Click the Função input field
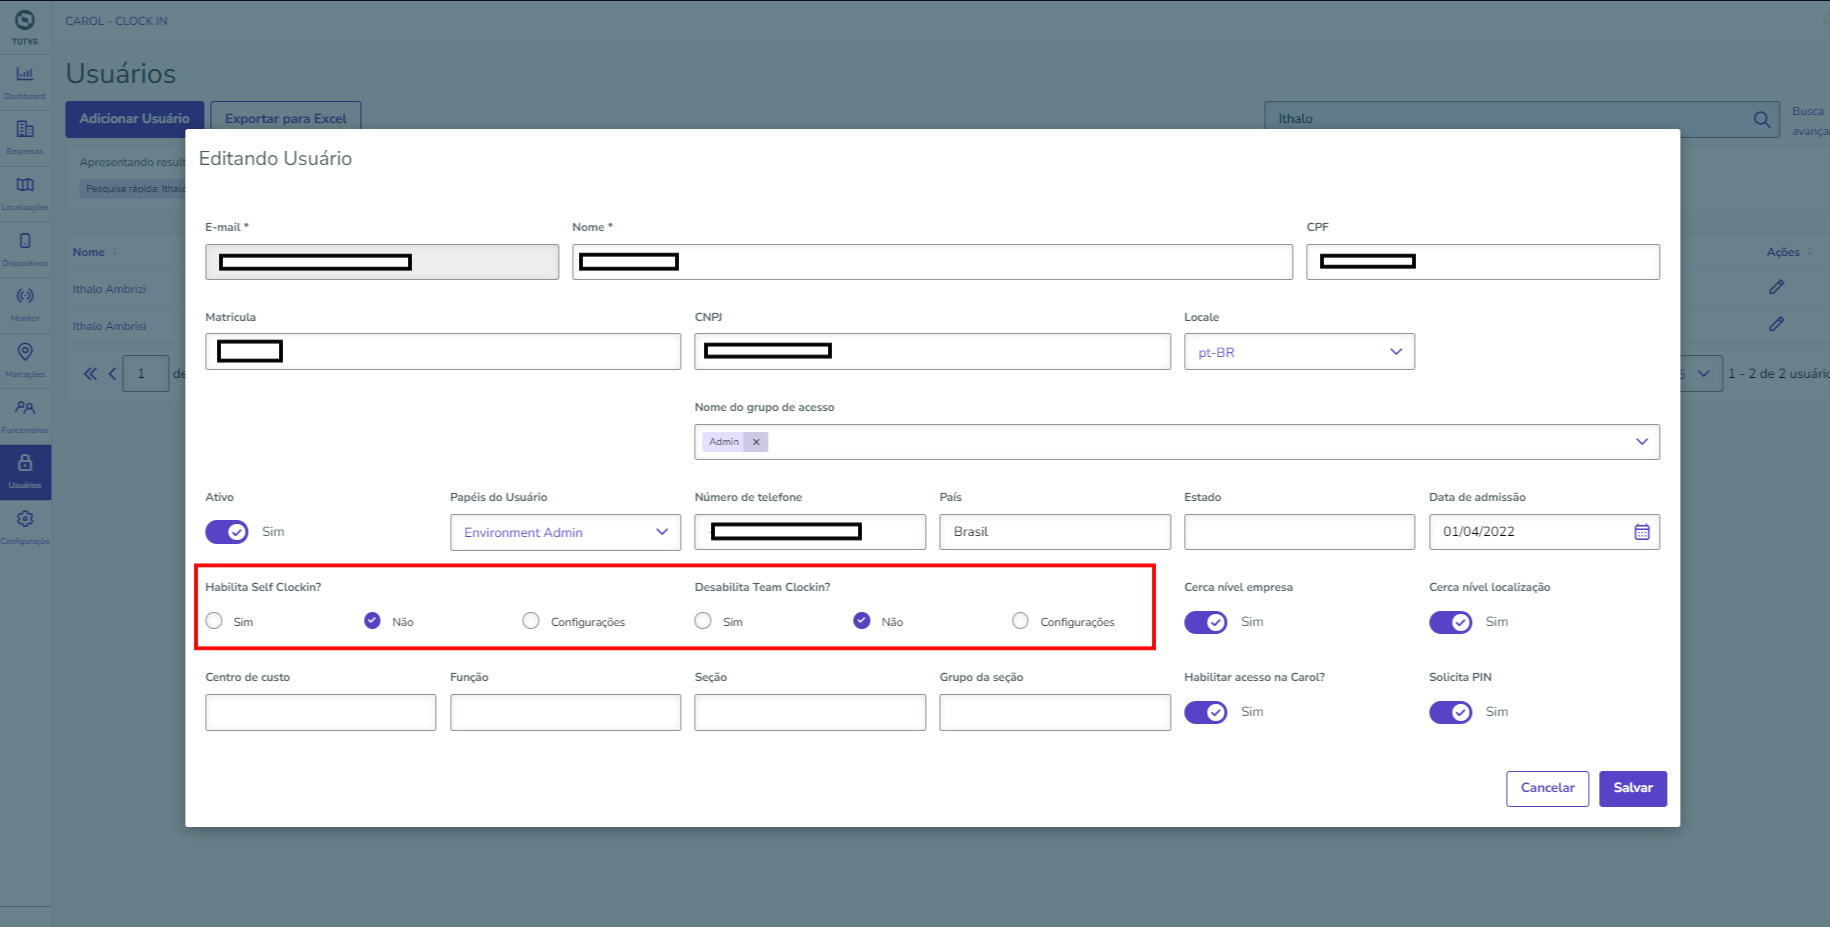Image resolution: width=1830 pixels, height=927 pixels. coord(565,712)
